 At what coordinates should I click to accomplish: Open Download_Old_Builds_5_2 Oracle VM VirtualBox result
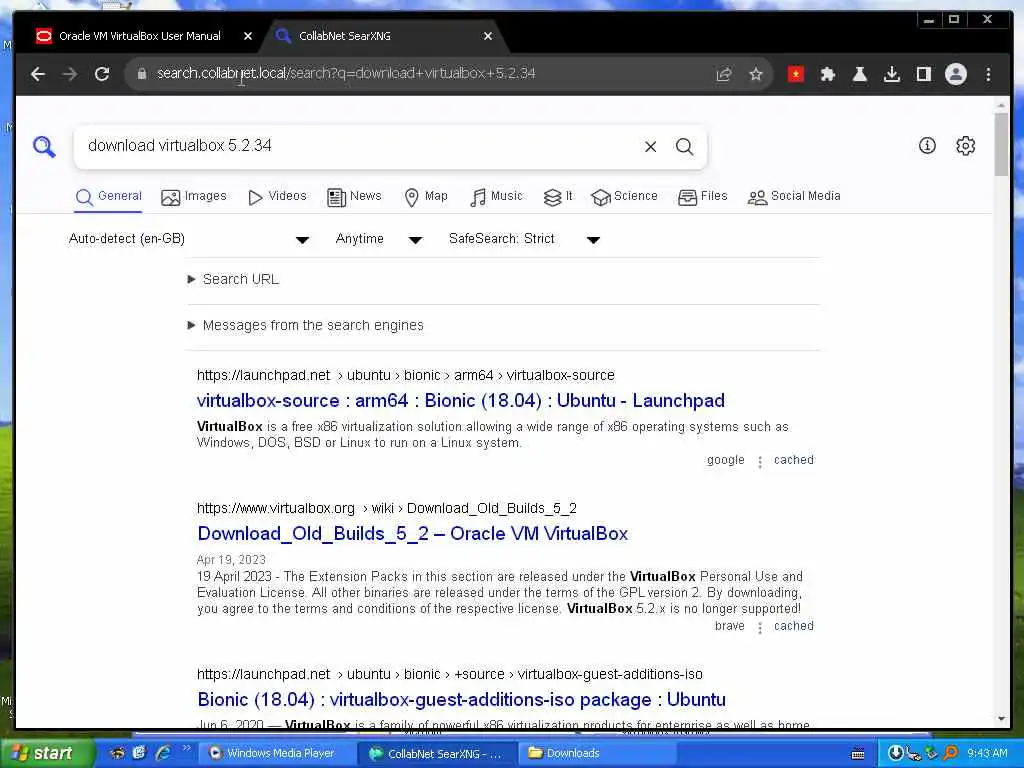[x=412, y=534]
